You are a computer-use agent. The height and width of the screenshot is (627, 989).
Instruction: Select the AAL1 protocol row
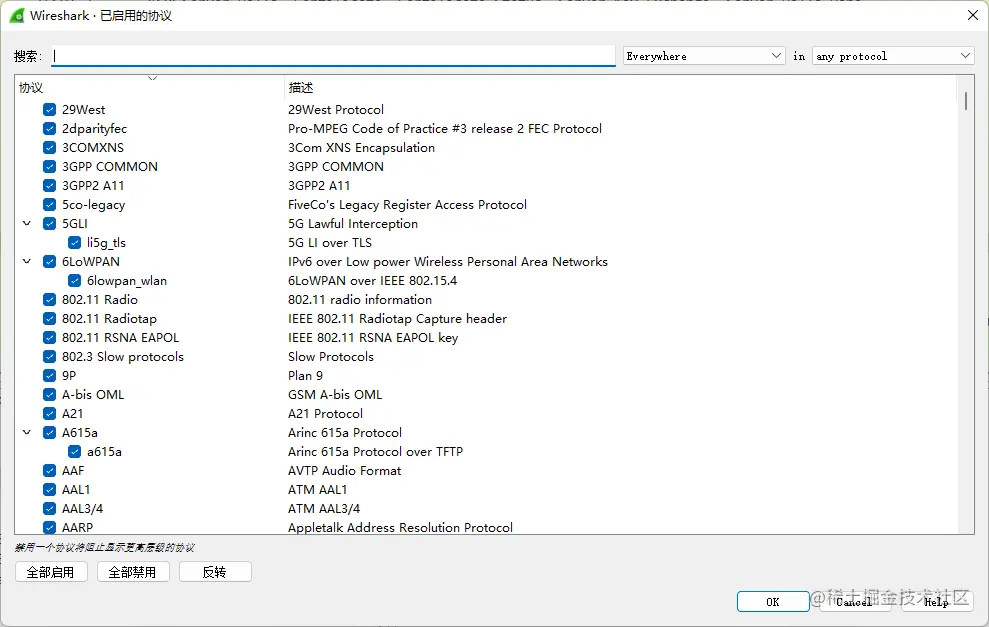[x=486, y=489]
